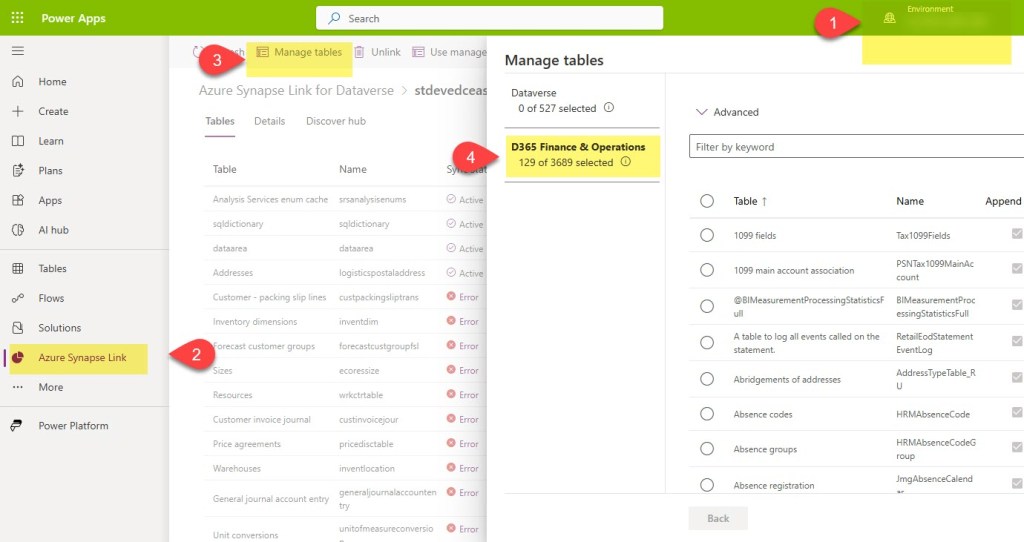Go to Home in the sidebar
1024x542 pixels.
[x=52, y=82]
